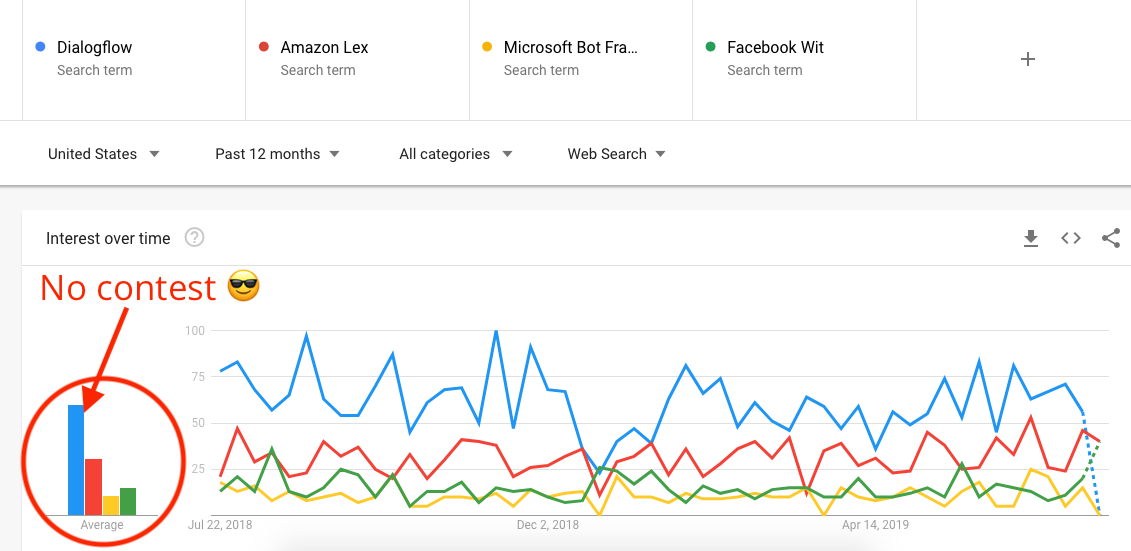Click the red Amazon Lex dot
Viewport: 1131px width, 551px height.
264,48
